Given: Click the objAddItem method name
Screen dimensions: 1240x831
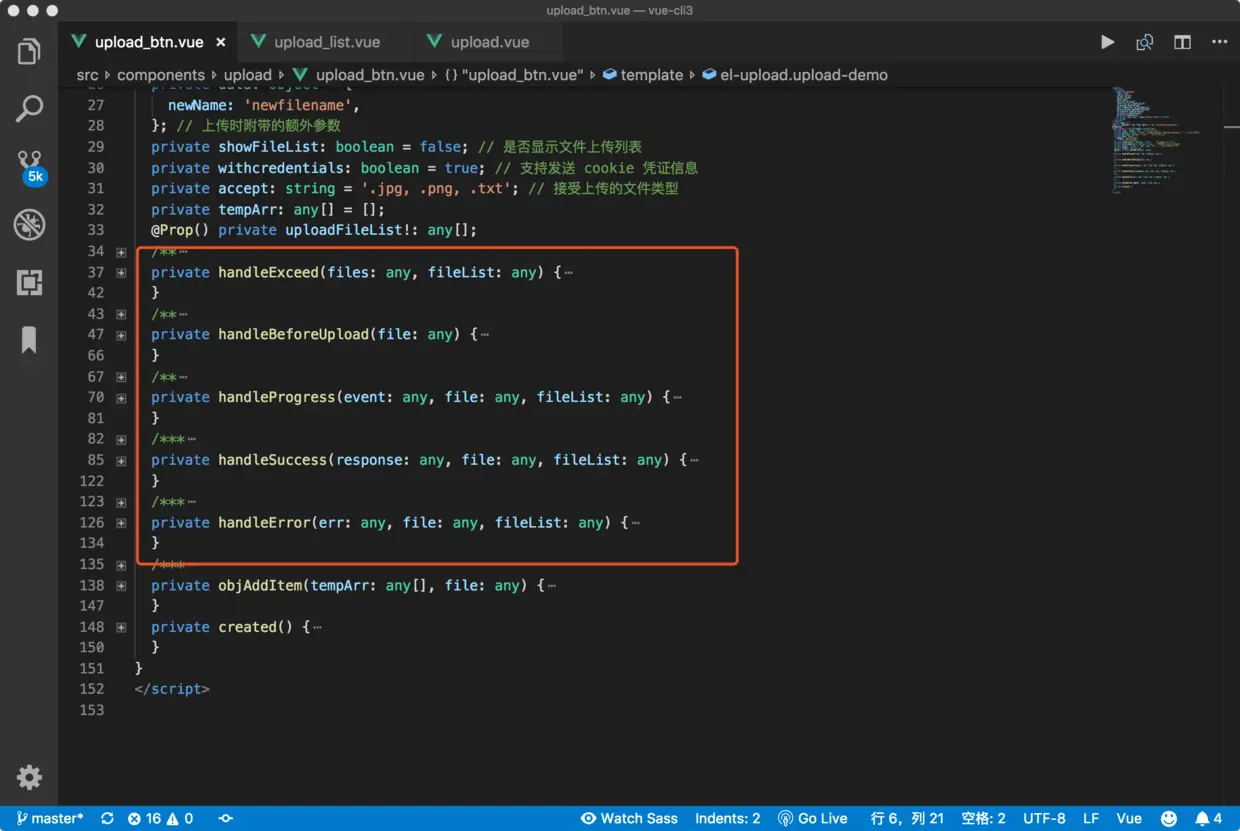Looking at the screenshot, I should point(260,586).
